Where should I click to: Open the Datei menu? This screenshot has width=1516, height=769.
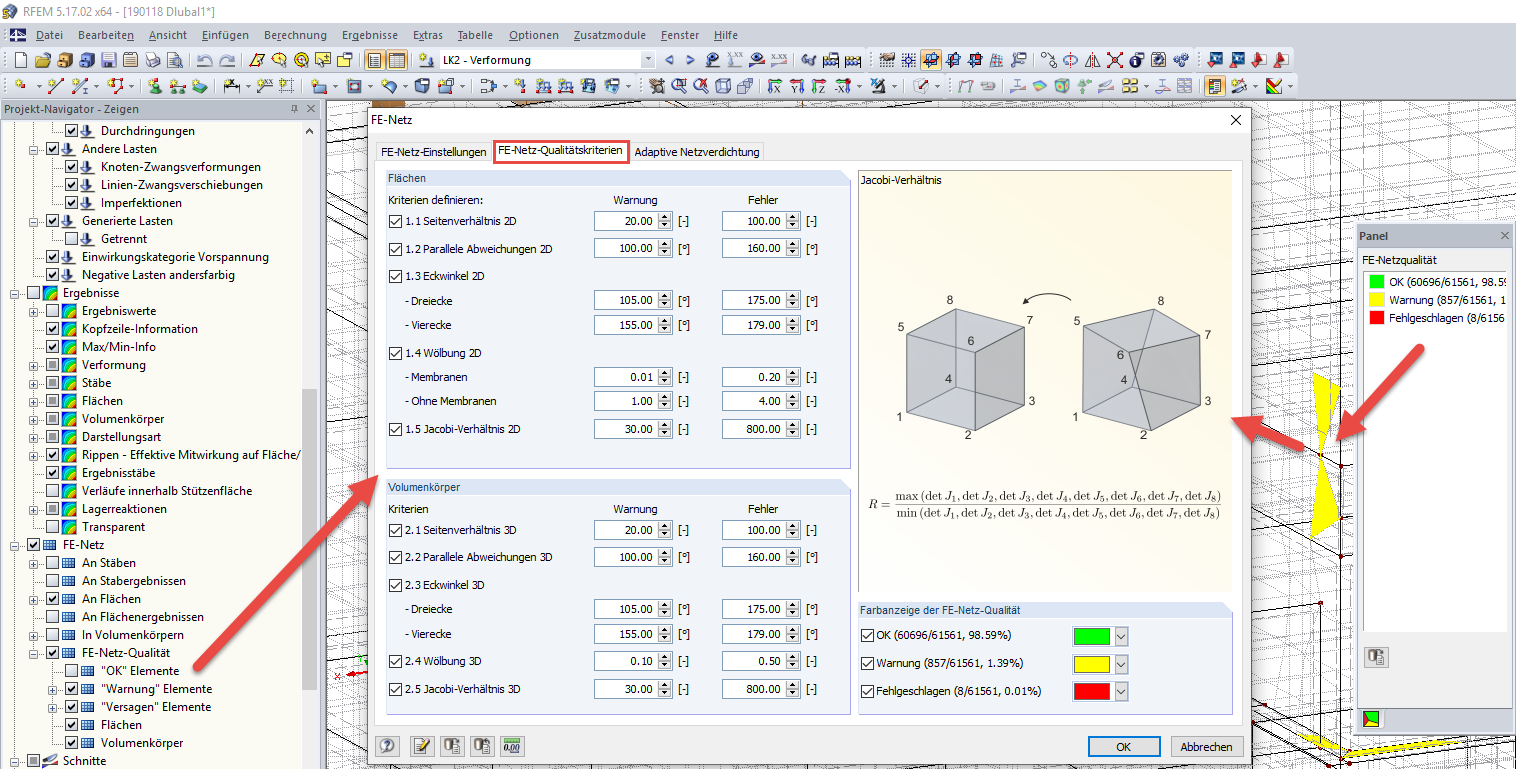49,35
